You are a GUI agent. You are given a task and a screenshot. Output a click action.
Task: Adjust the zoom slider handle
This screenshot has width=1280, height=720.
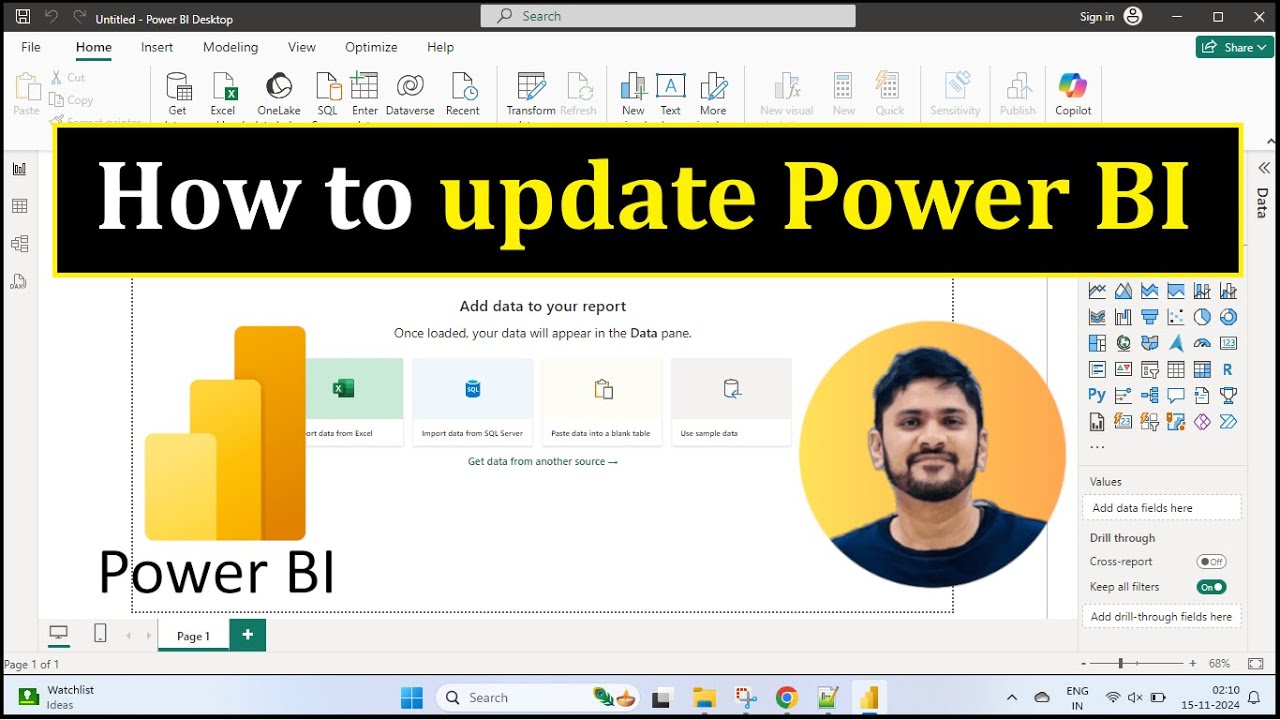(x=1121, y=663)
